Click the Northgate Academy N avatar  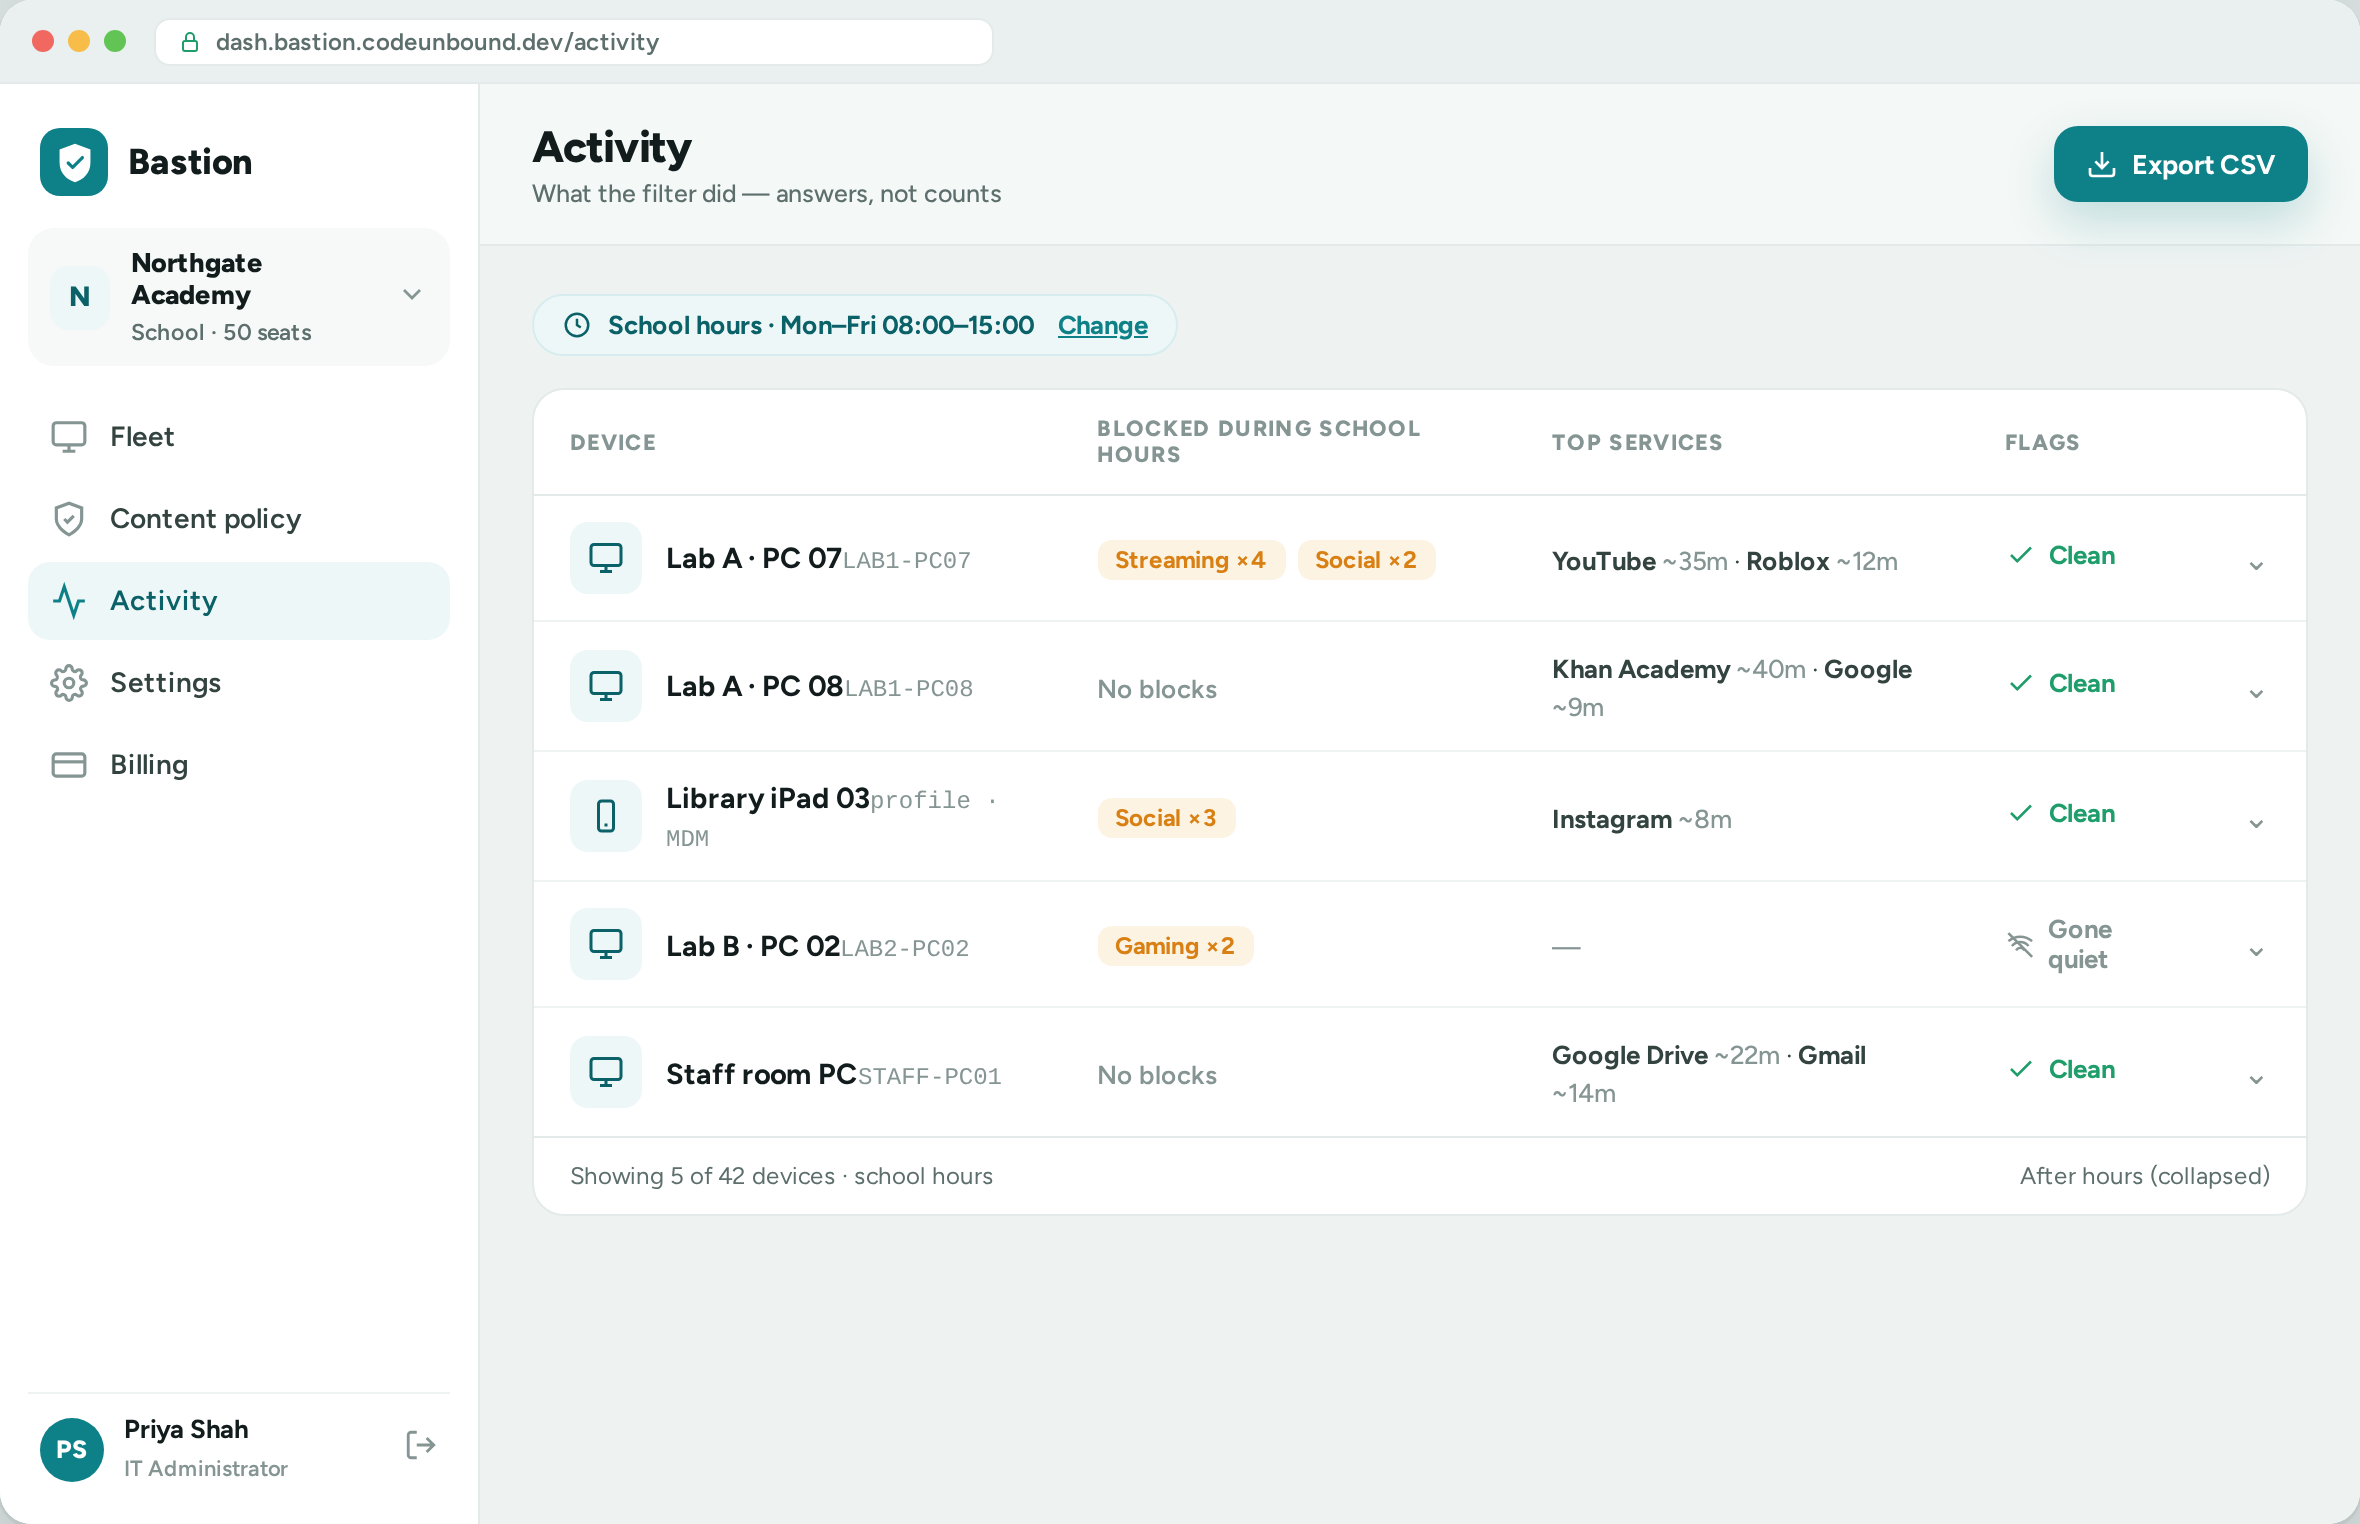[x=80, y=297]
